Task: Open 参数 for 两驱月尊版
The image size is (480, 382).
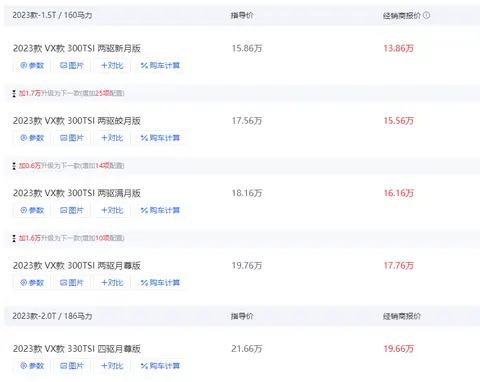Action: click(x=32, y=283)
